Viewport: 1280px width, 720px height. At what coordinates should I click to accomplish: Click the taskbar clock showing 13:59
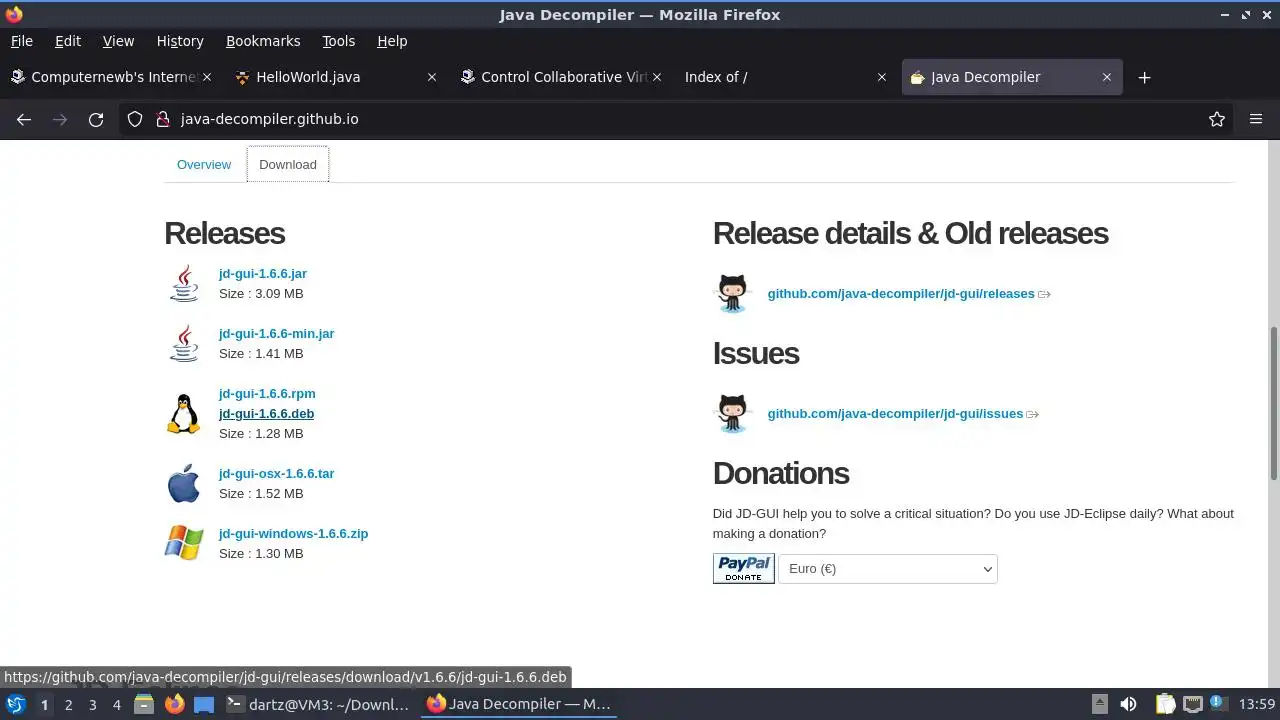[x=1257, y=704]
